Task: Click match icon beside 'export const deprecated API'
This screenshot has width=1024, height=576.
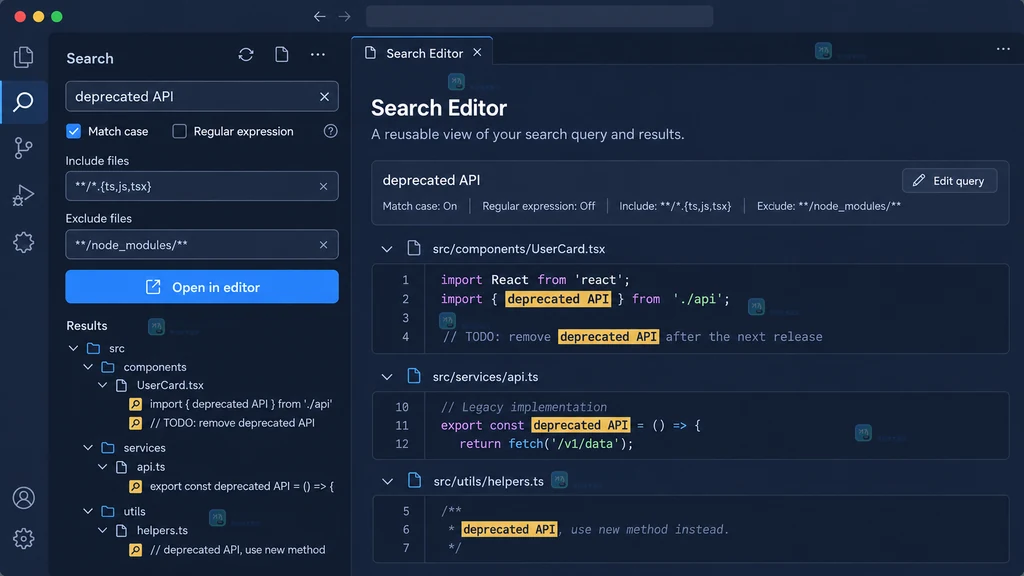Action: (x=135, y=487)
